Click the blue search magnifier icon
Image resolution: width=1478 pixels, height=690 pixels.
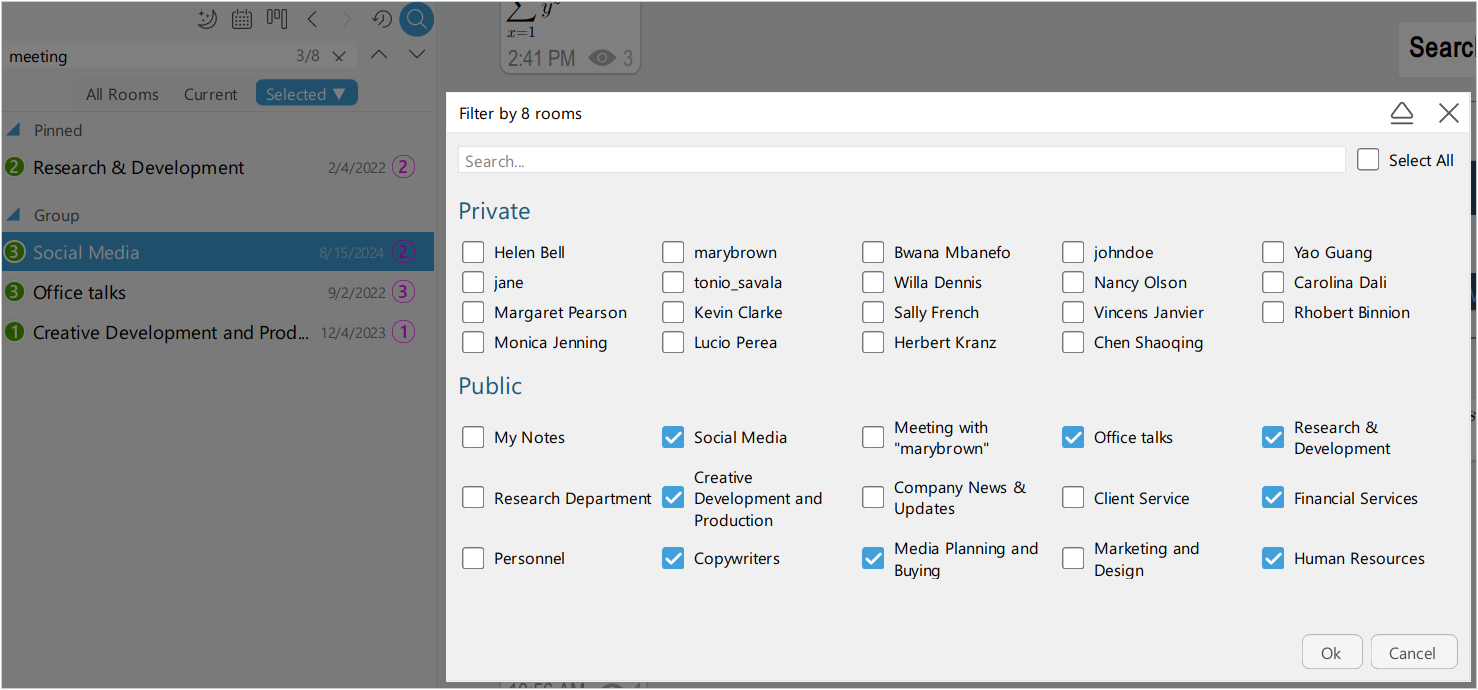[x=417, y=19]
